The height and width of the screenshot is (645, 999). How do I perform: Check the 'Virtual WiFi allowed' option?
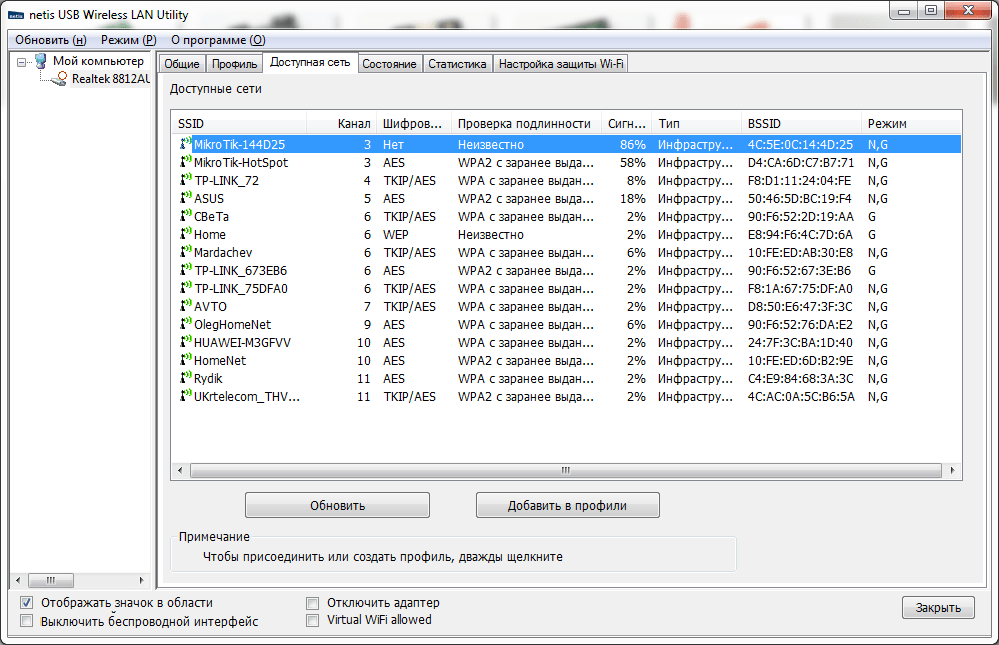tap(313, 620)
